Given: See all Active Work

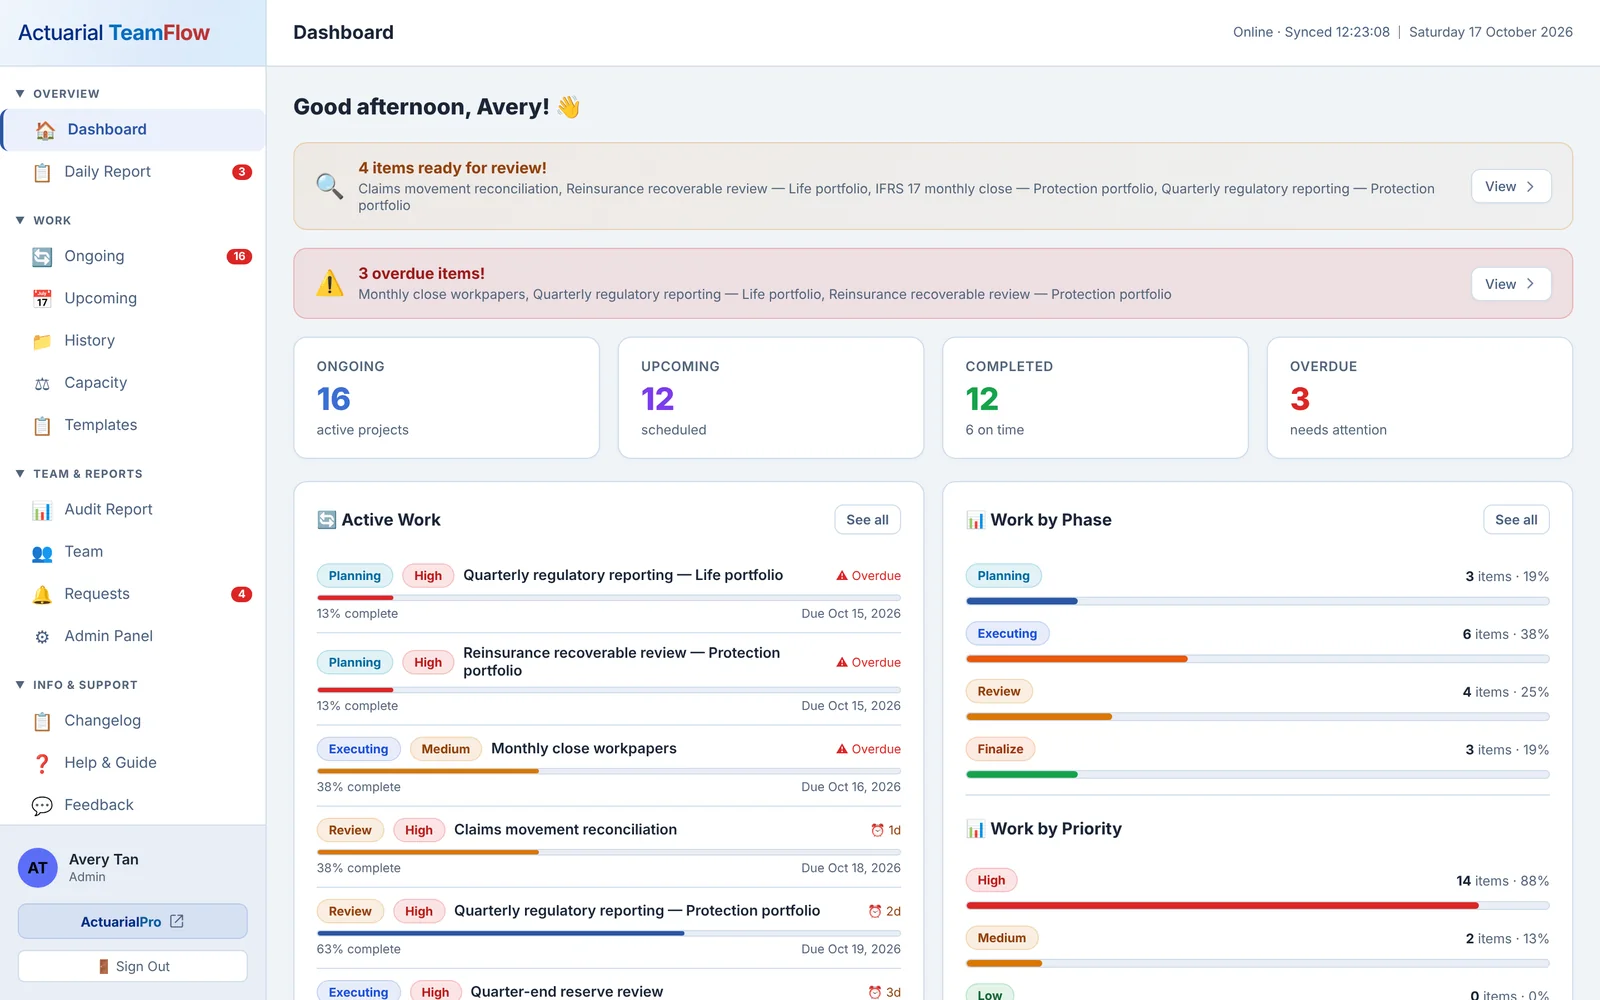Looking at the screenshot, I should click(x=867, y=520).
